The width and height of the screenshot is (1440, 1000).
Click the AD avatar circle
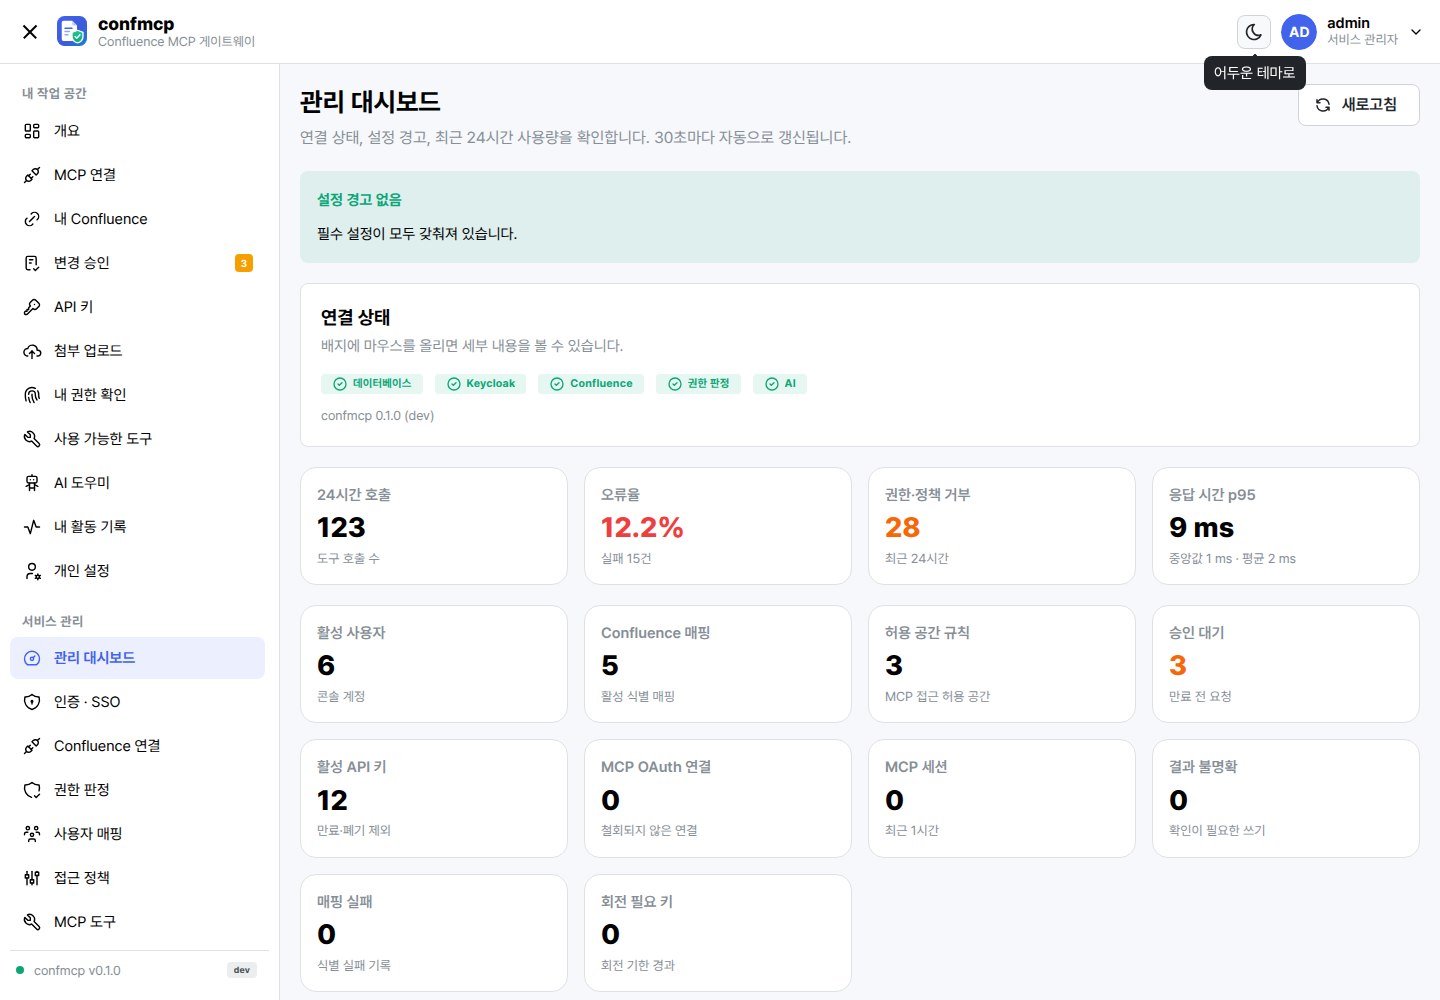click(x=1299, y=32)
